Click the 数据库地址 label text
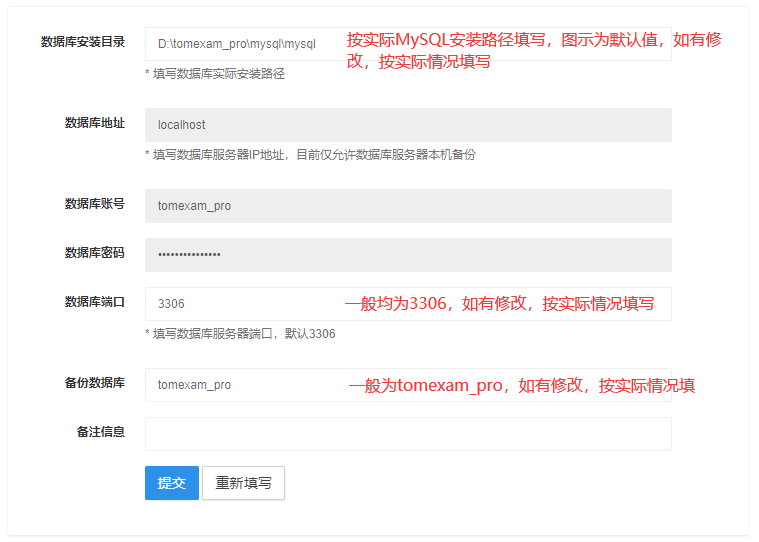 click(95, 123)
